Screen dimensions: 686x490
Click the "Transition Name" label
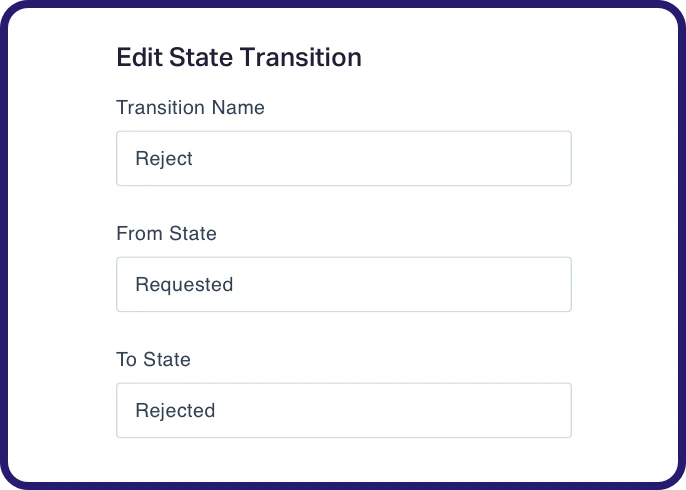click(x=190, y=107)
